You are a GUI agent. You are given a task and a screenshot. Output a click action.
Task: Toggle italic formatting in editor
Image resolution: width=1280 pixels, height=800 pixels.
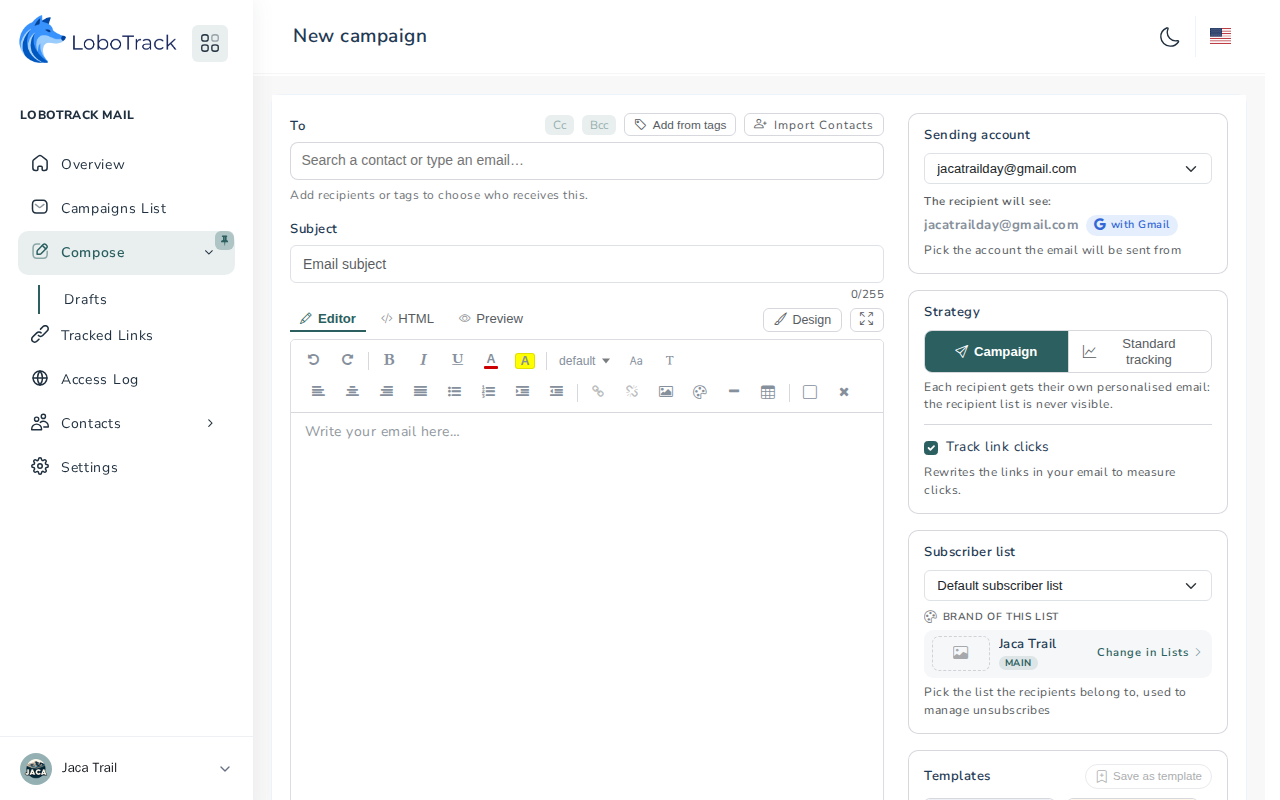coord(424,360)
